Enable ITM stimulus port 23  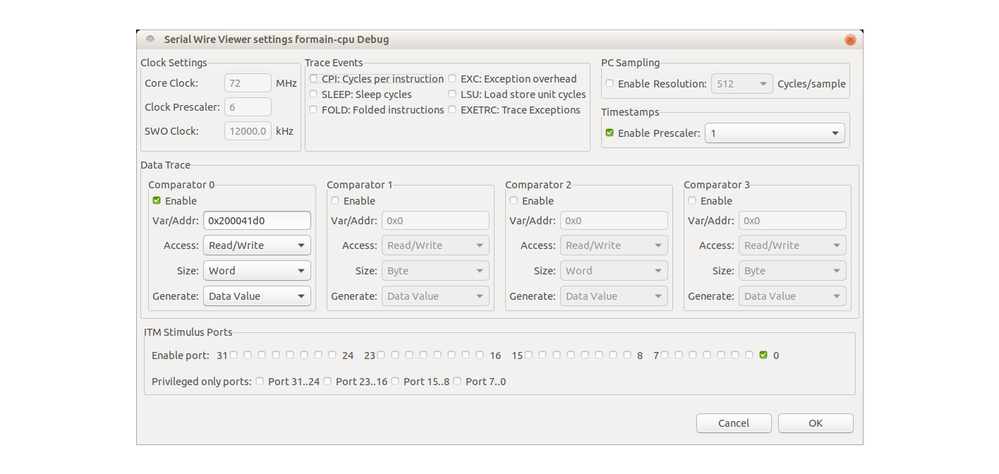click(382, 355)
